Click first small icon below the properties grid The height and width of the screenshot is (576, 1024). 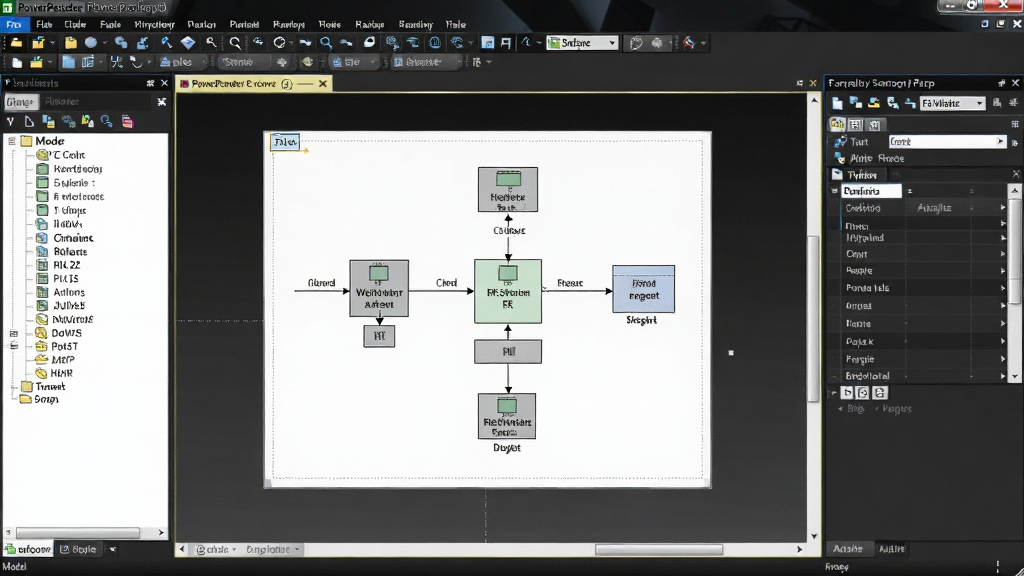tap(847, 392)
